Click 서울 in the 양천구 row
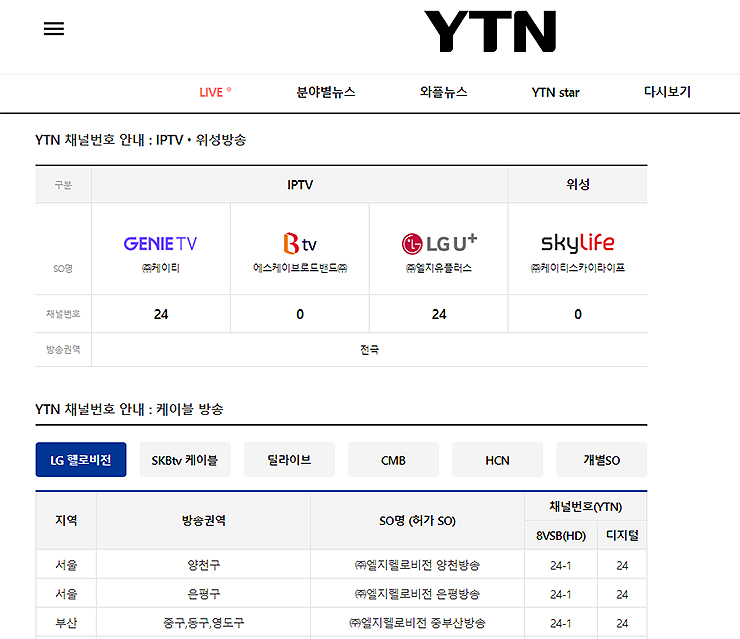The height and width of the screenshot is (639, 740). coord(66,565)
